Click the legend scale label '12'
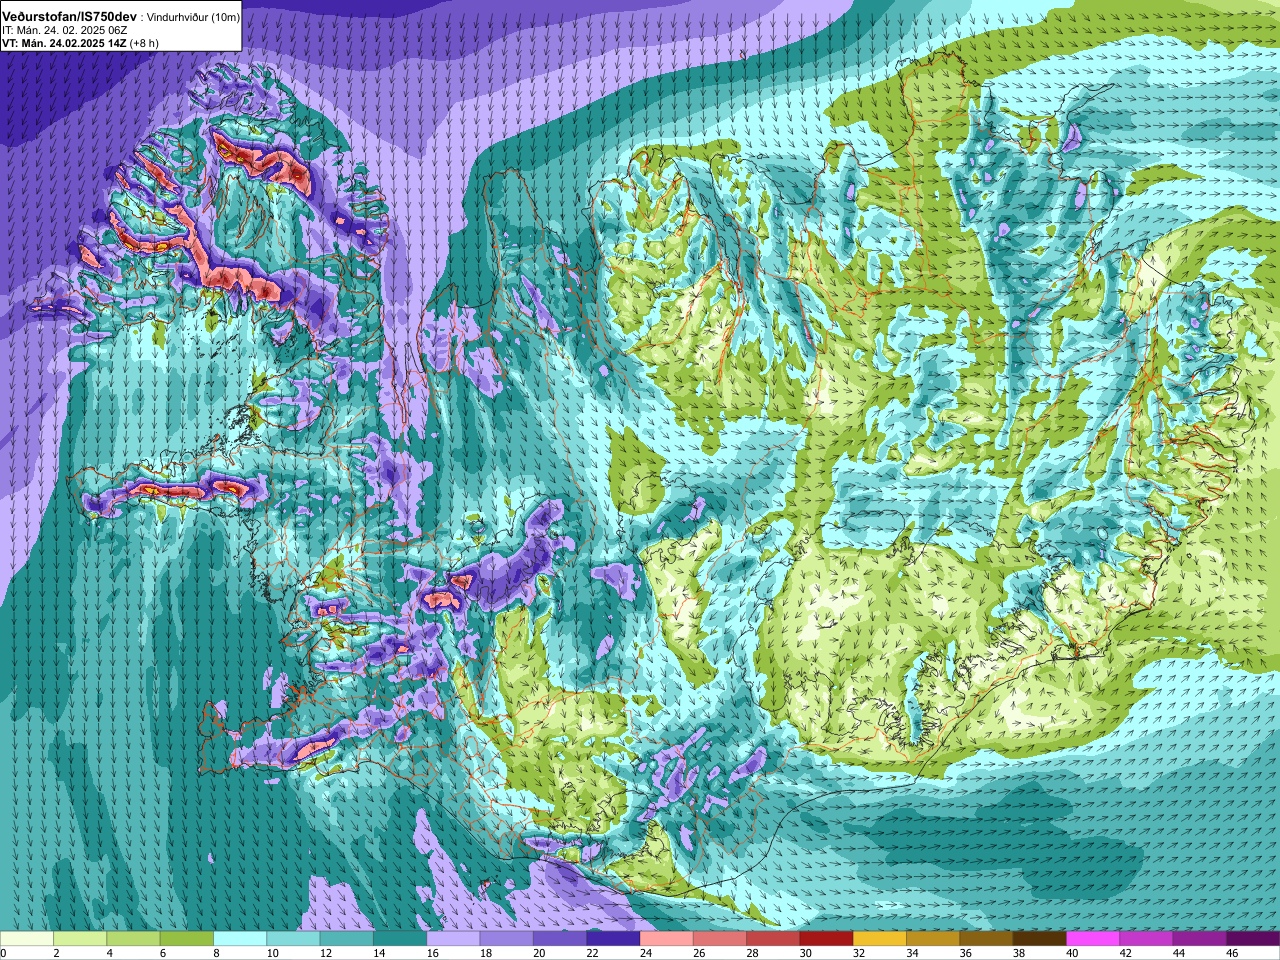This screenshot has height=960, width=1280. pyautogui.click(x=325, y=954)
